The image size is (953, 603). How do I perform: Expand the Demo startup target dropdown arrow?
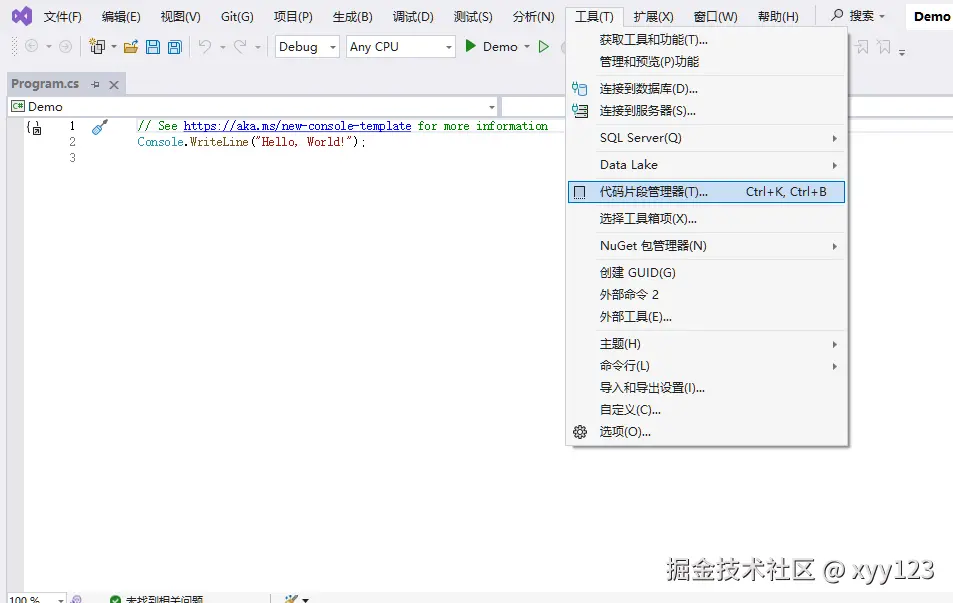[x=527, y=47]
